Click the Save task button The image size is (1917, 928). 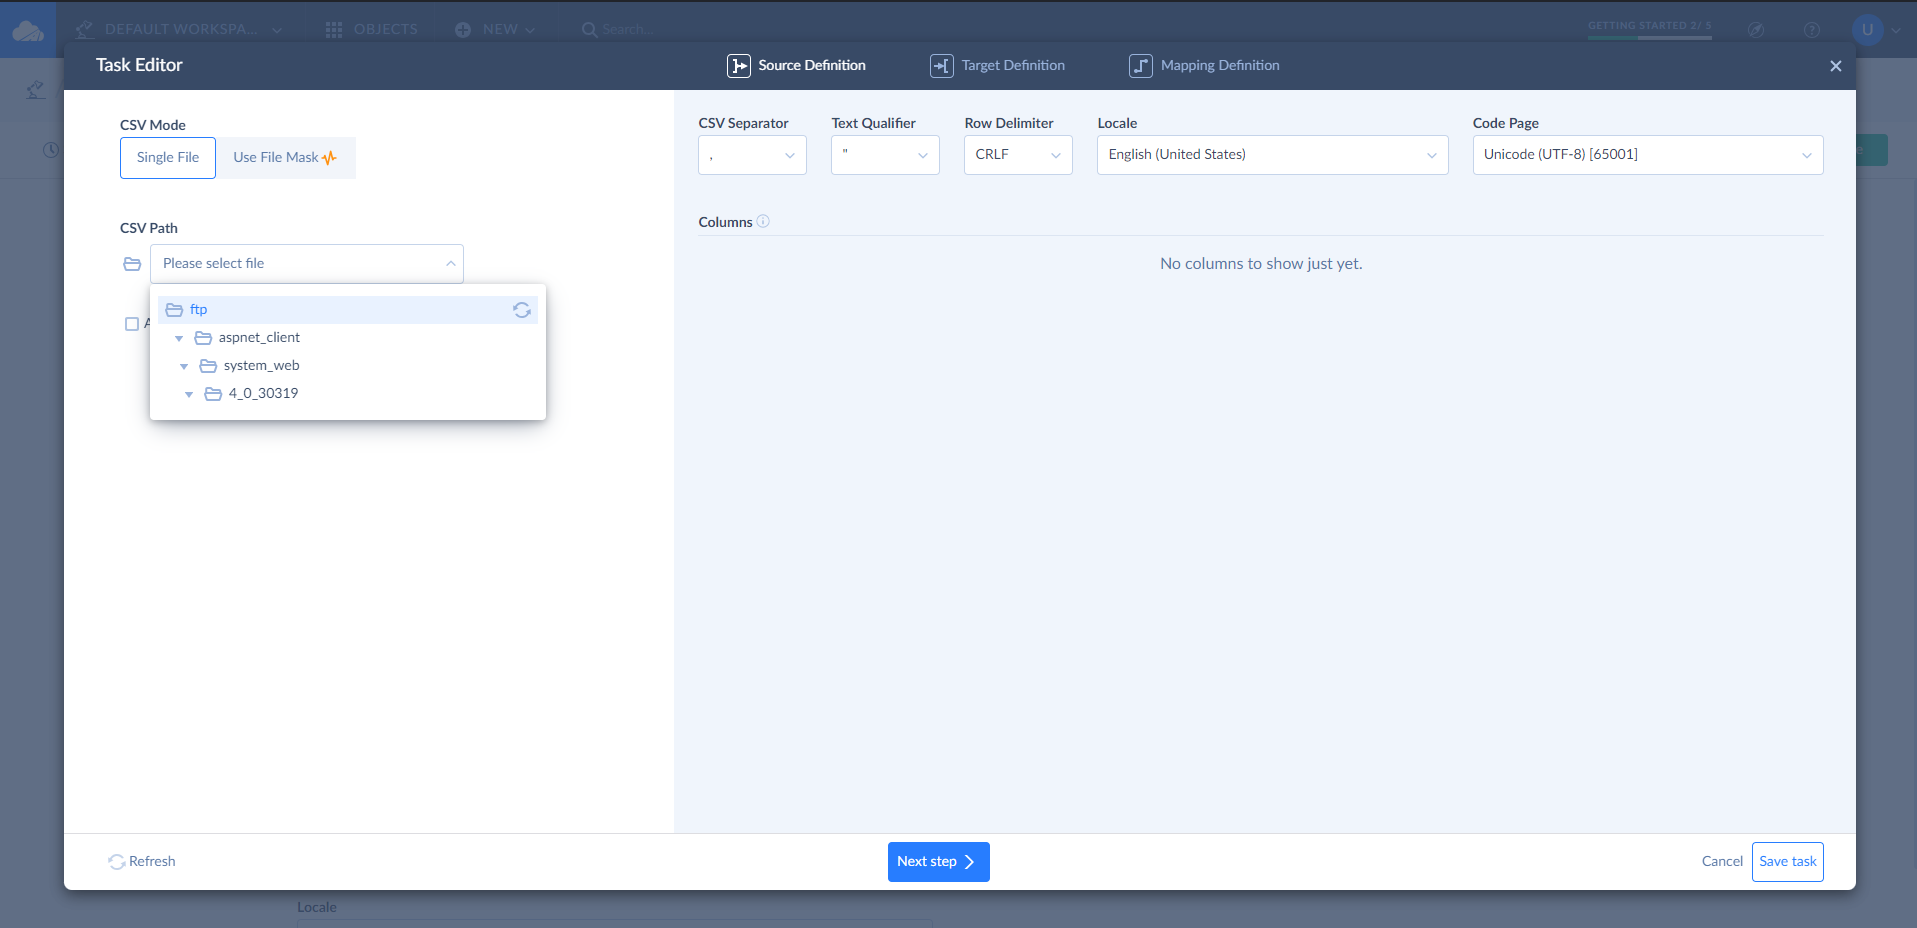click(x=1788, y=862)
